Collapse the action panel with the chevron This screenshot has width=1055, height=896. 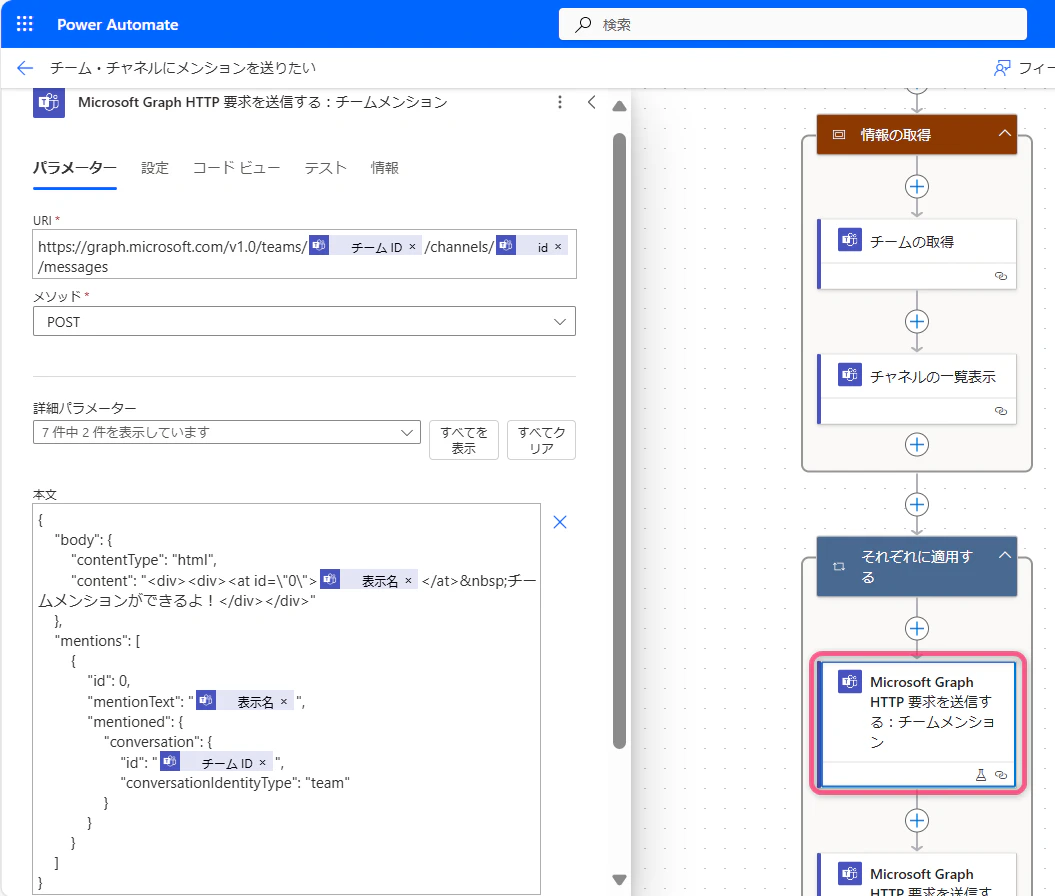tap(591, 102)
